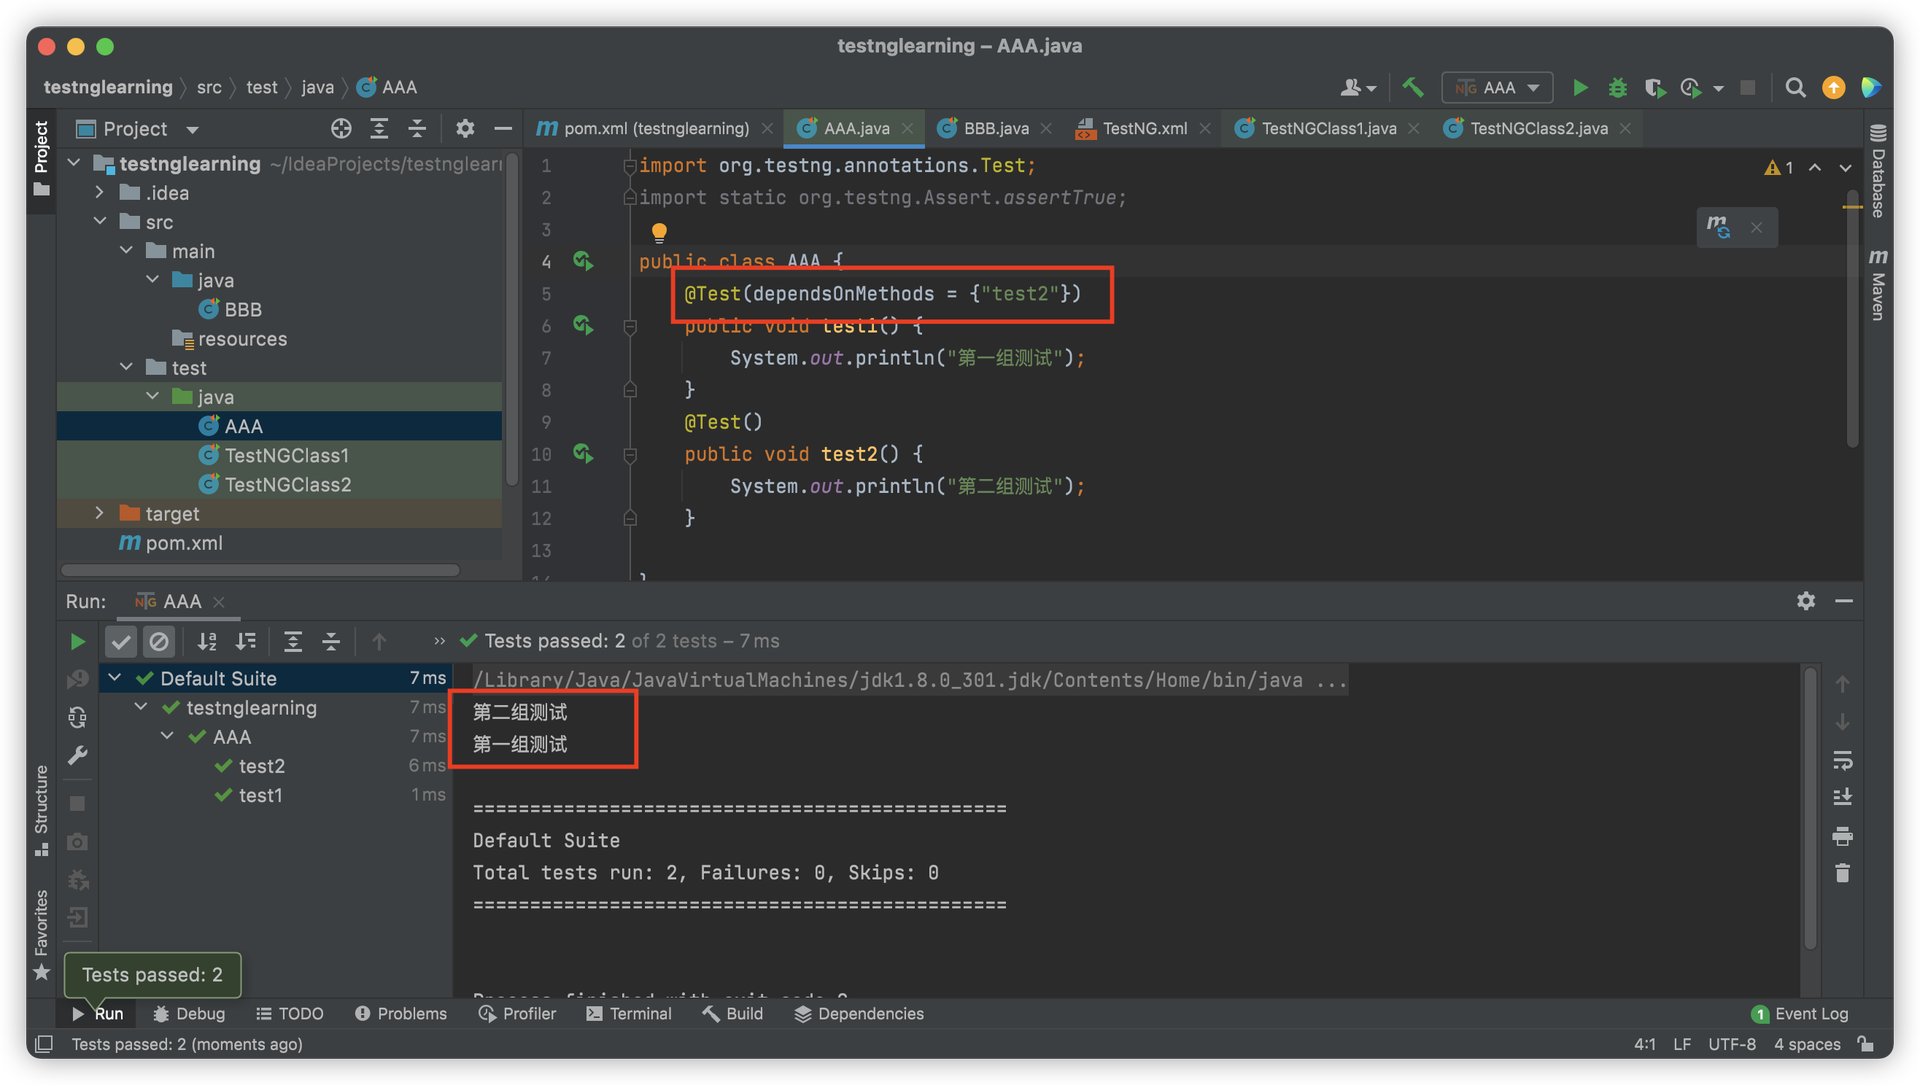
Task: Run AAA with the green play icon
Action: 1580,88
